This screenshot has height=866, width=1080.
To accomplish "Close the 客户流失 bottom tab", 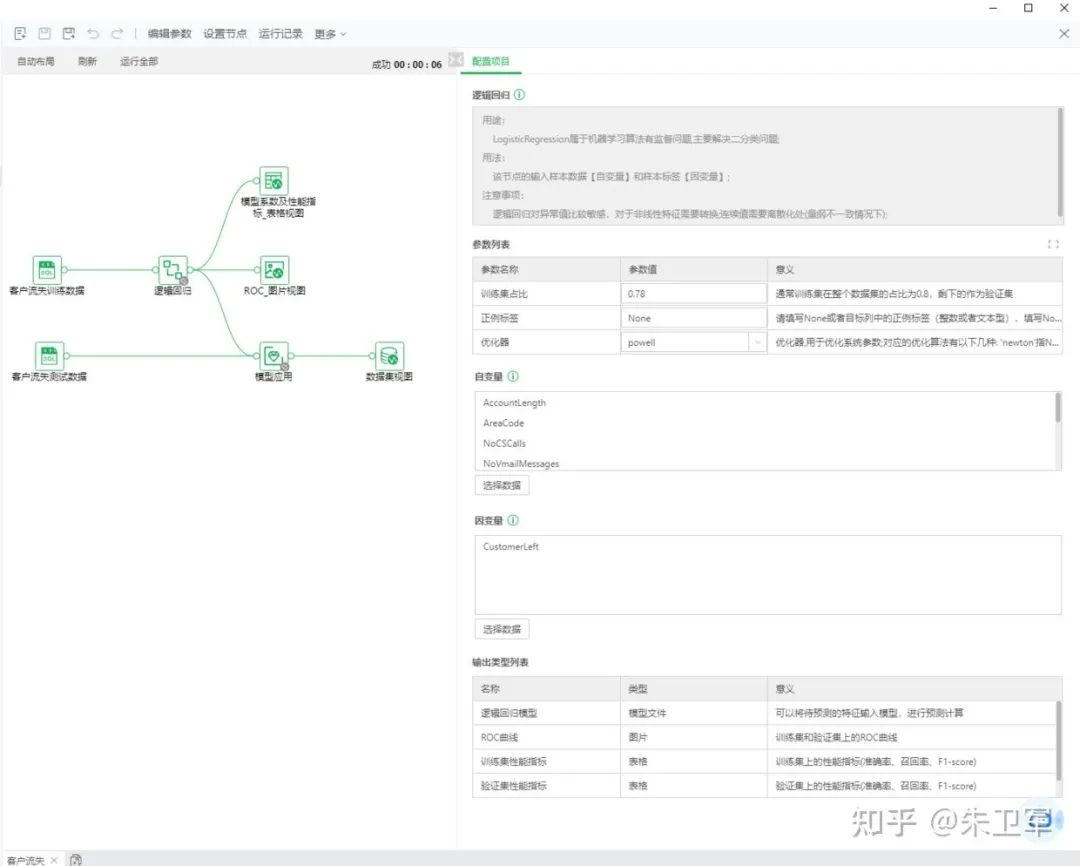I will [54, 860].
